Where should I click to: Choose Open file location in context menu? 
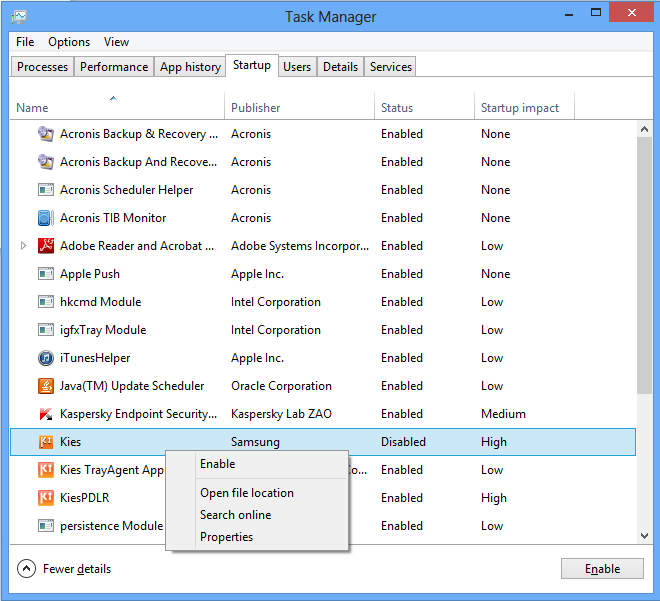click(x=246, y=493)
